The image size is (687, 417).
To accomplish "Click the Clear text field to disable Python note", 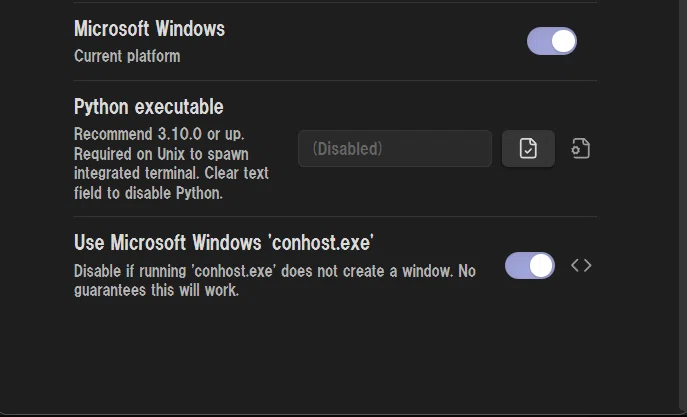I will (171, 183).
